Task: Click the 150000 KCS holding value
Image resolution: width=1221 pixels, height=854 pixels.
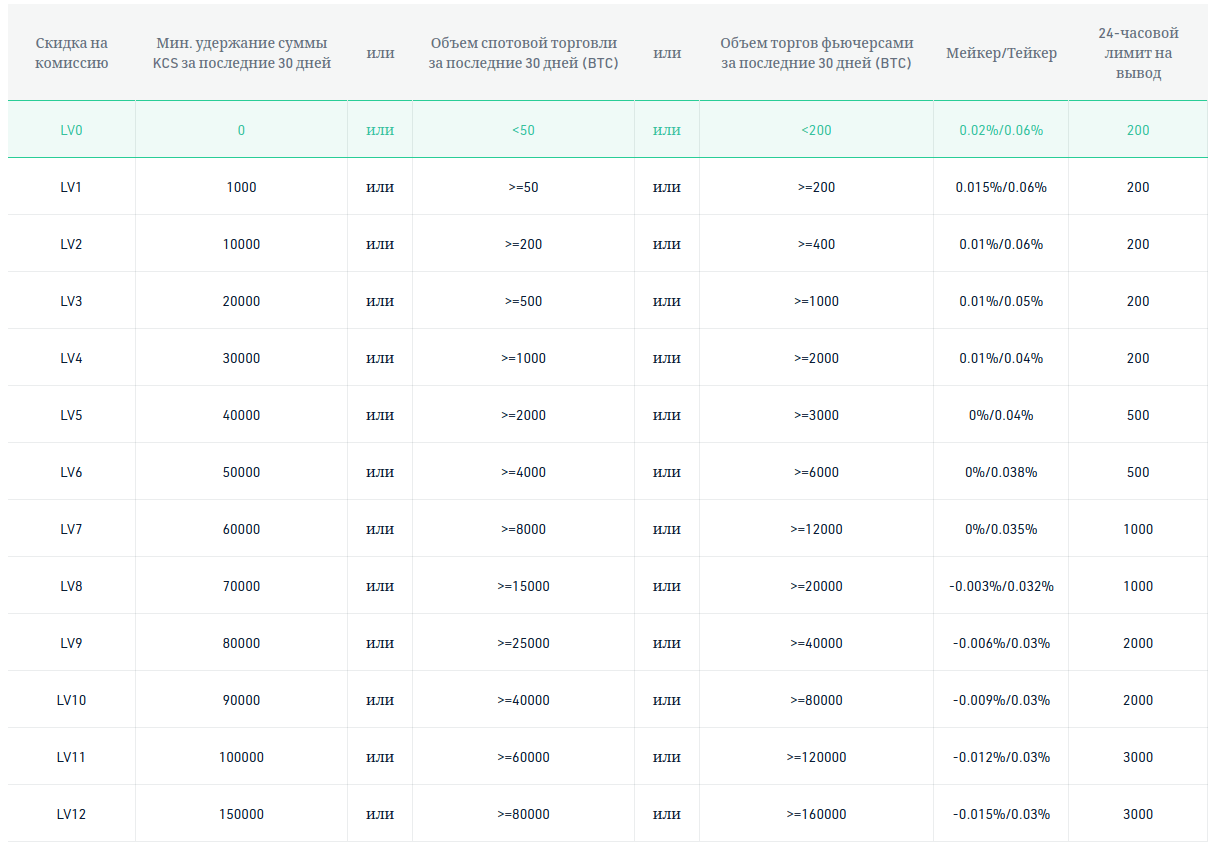Action: tap(241, 814)
